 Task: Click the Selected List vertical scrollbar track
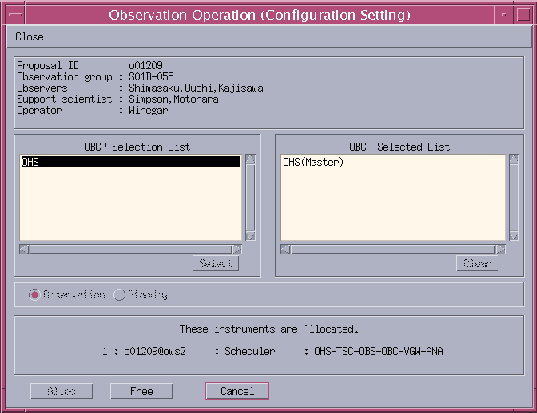click(x=514, y=198)
